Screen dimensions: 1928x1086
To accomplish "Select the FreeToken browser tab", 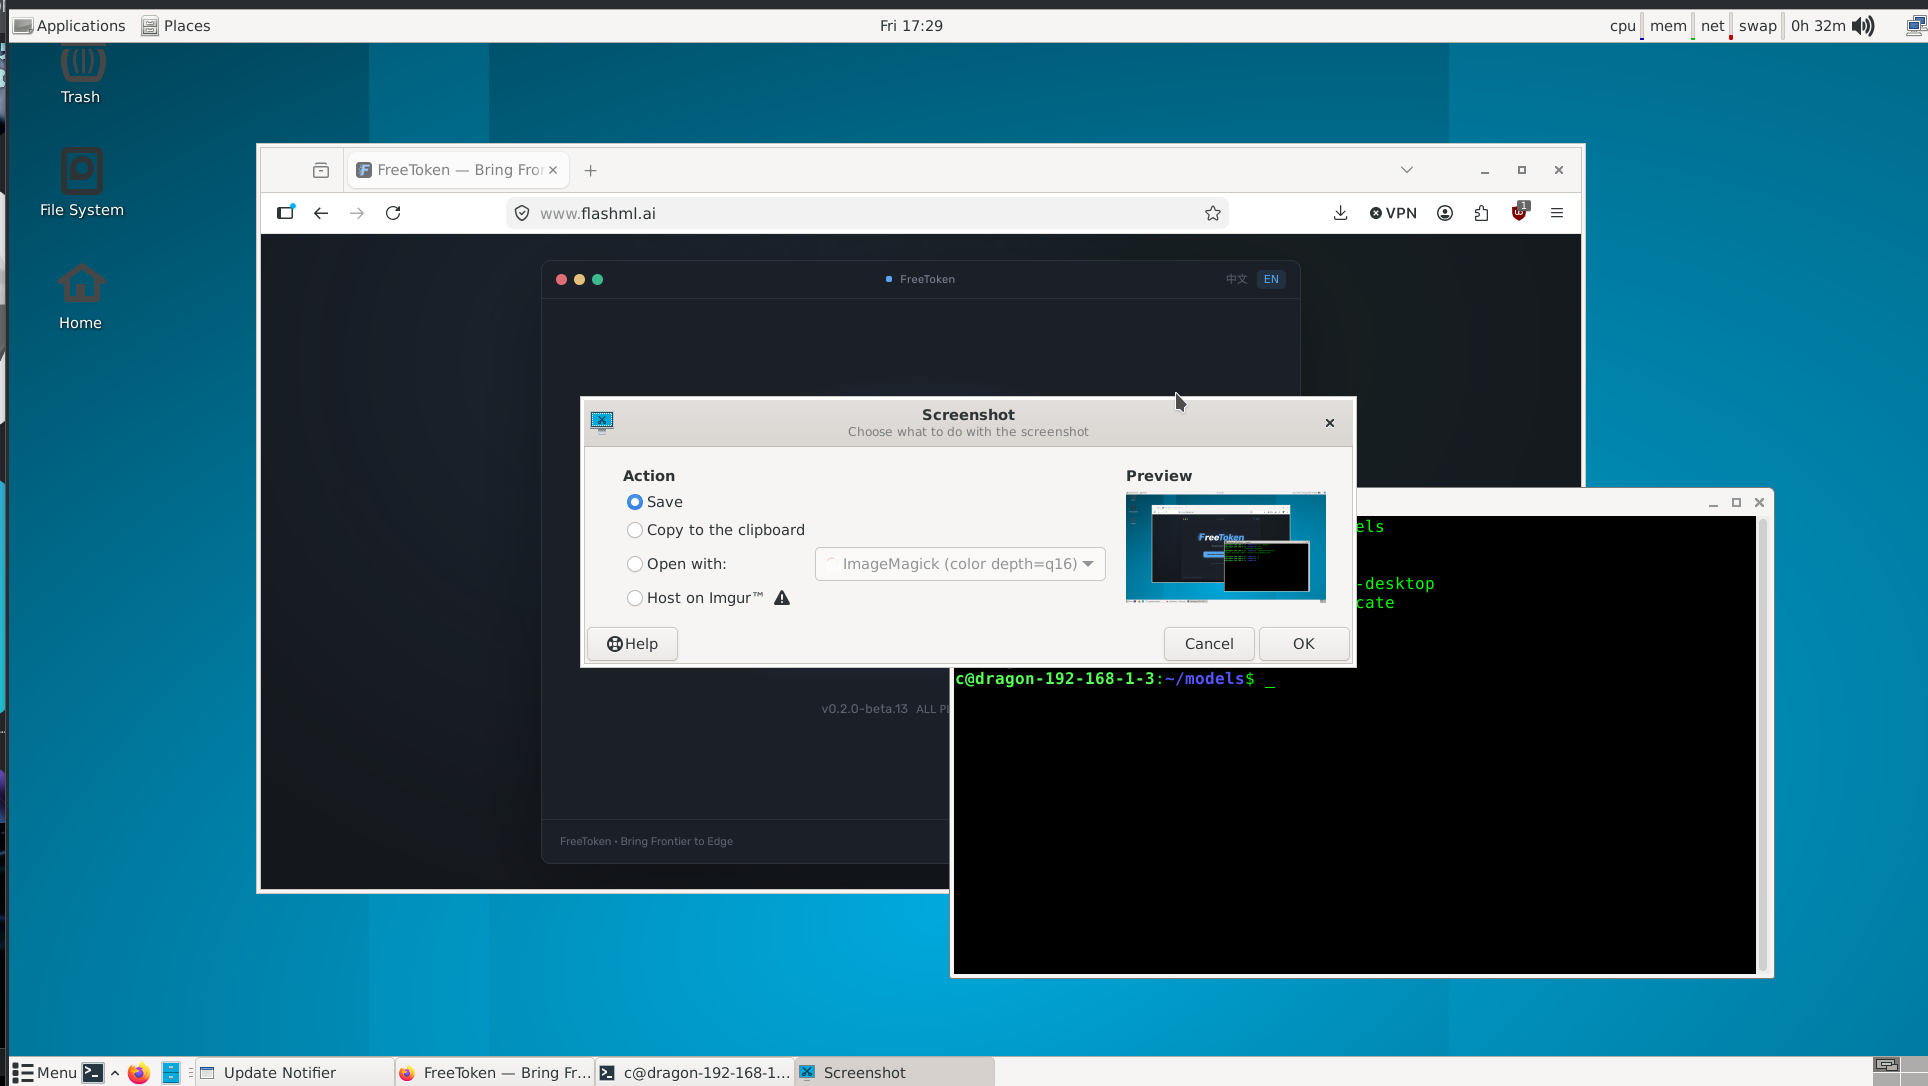I will [x=458, y=170].
